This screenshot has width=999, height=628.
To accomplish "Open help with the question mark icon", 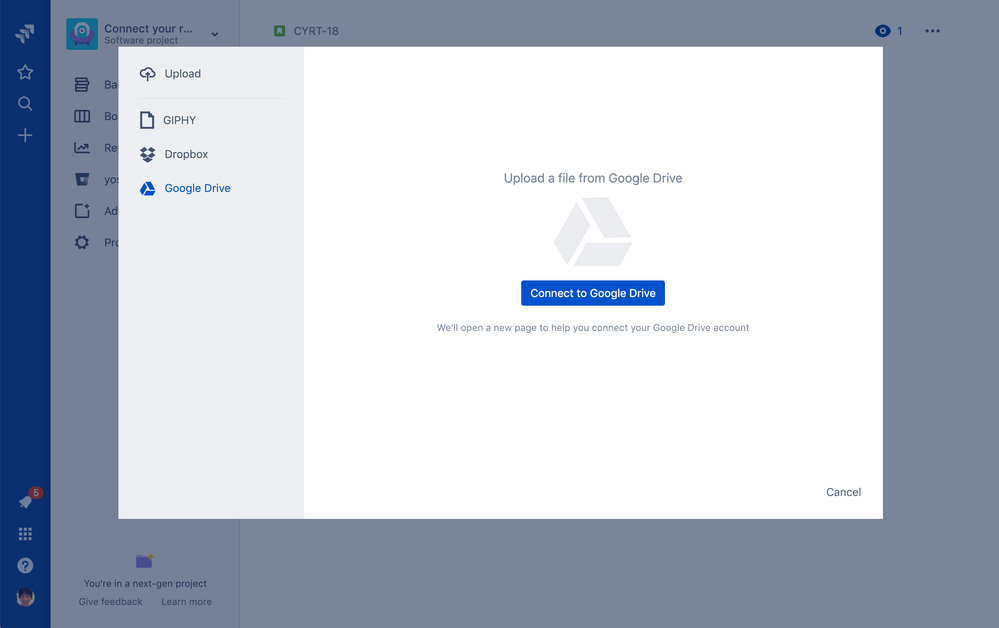I will coord(24,565).
